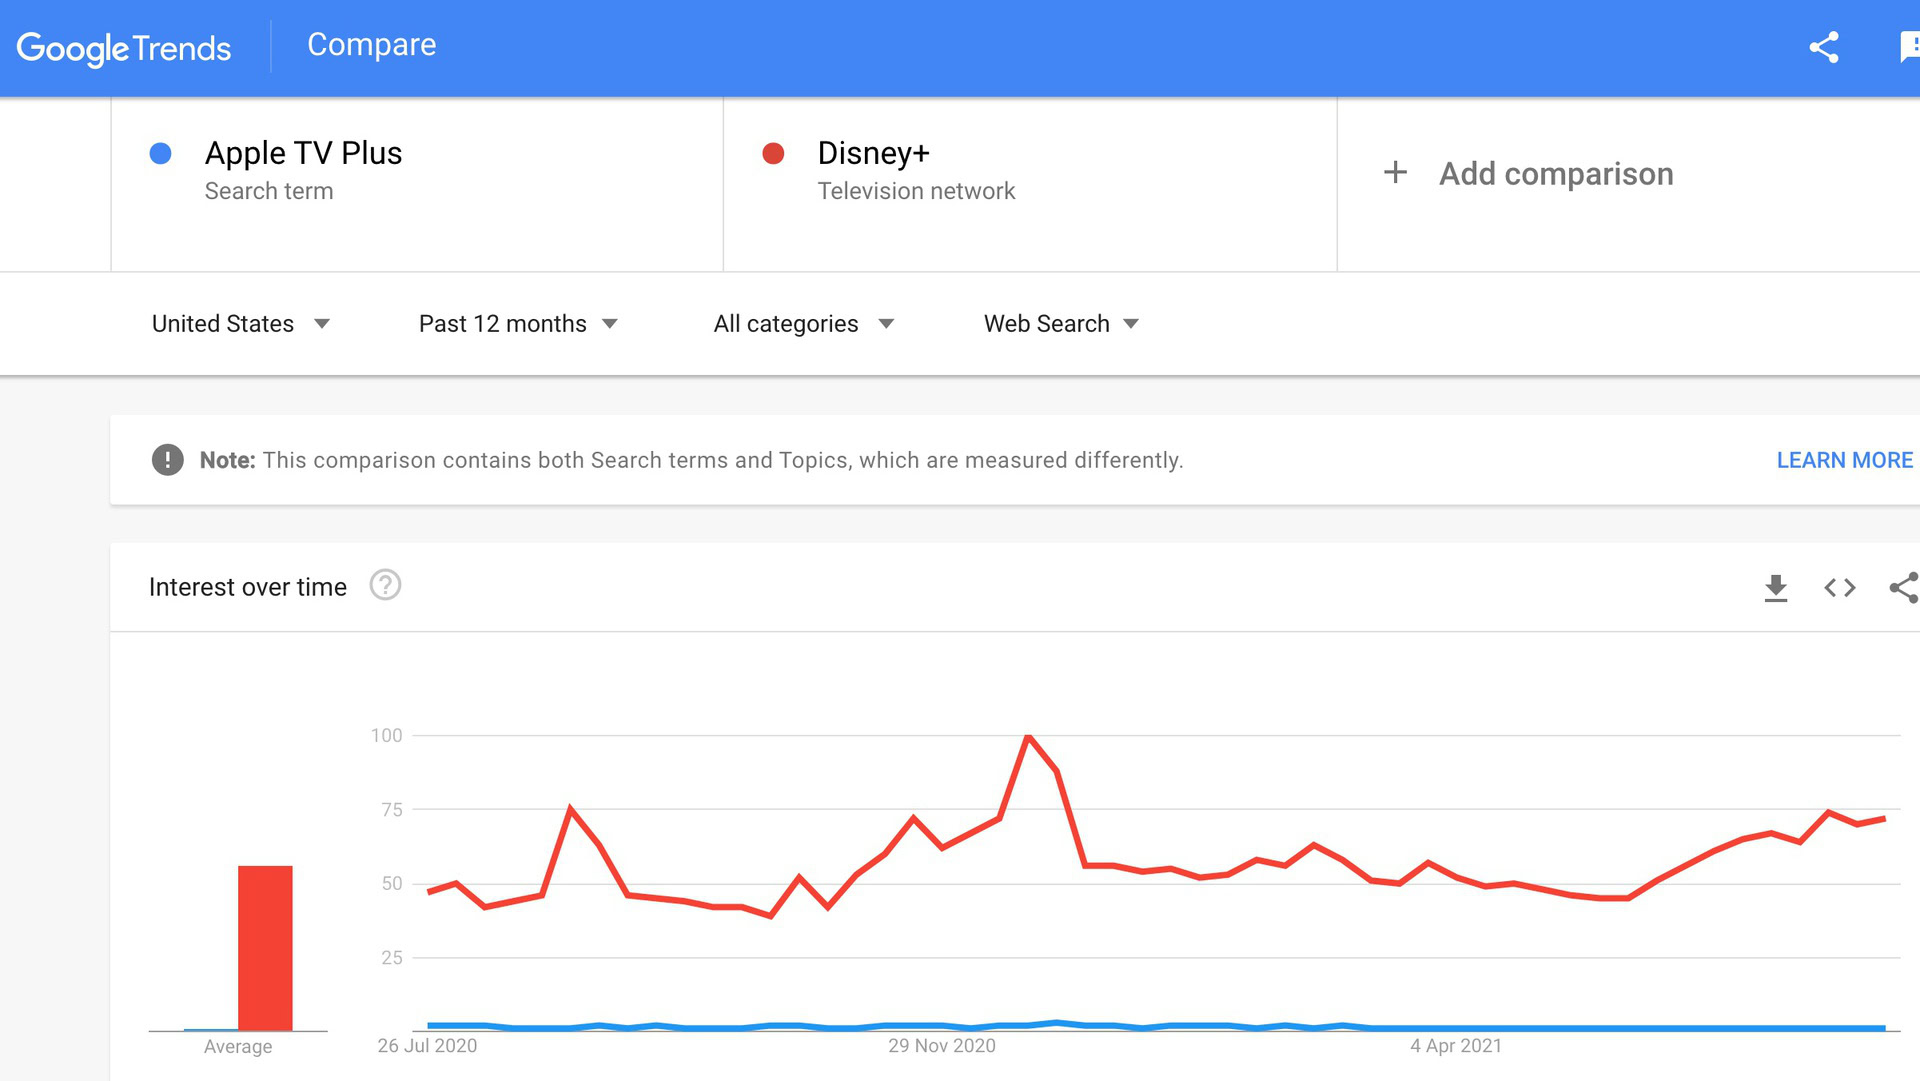Click the Compare header tab

(x=371, y=45)
